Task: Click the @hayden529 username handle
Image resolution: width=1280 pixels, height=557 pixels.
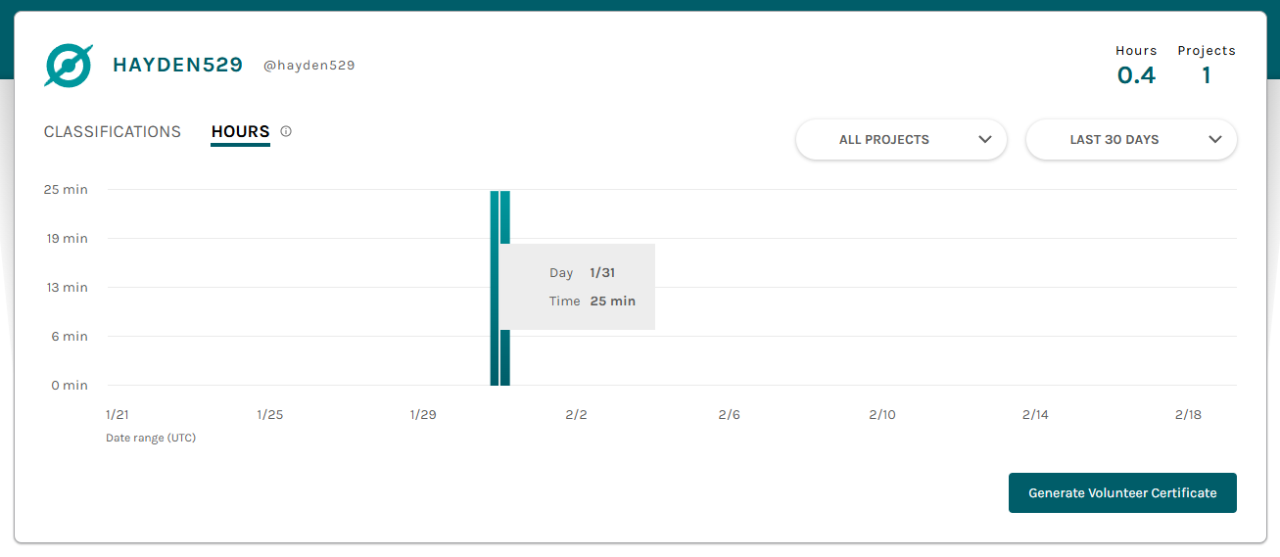Action: click(309, 66)
